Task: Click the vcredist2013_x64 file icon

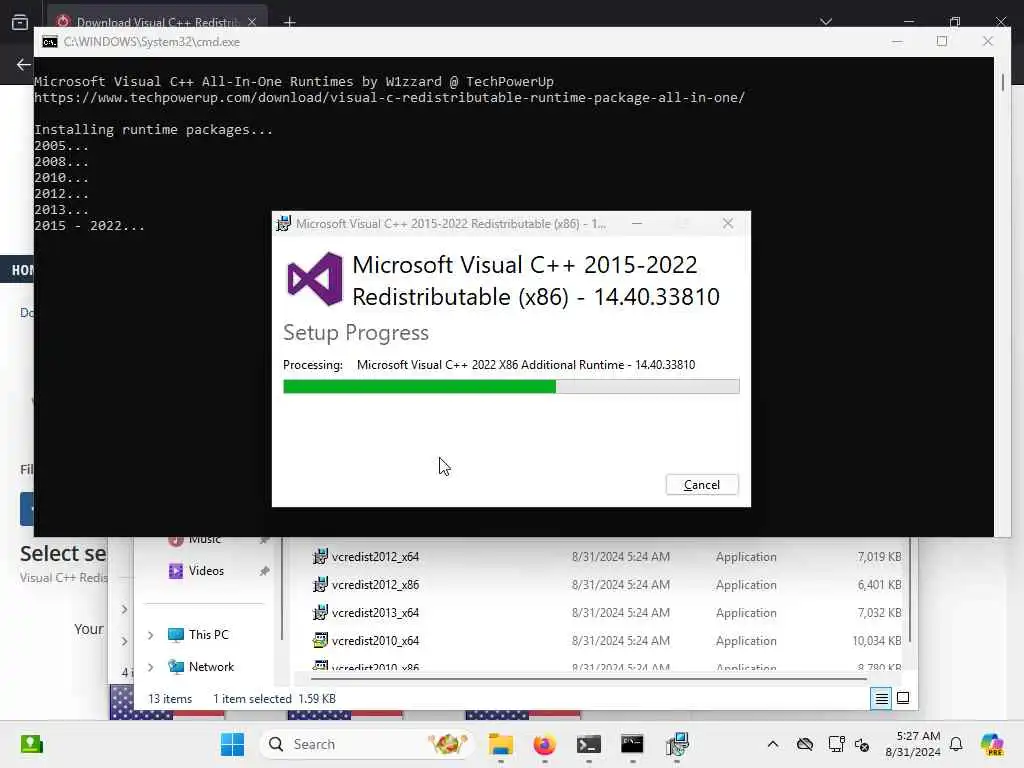Action: point(320,613)
